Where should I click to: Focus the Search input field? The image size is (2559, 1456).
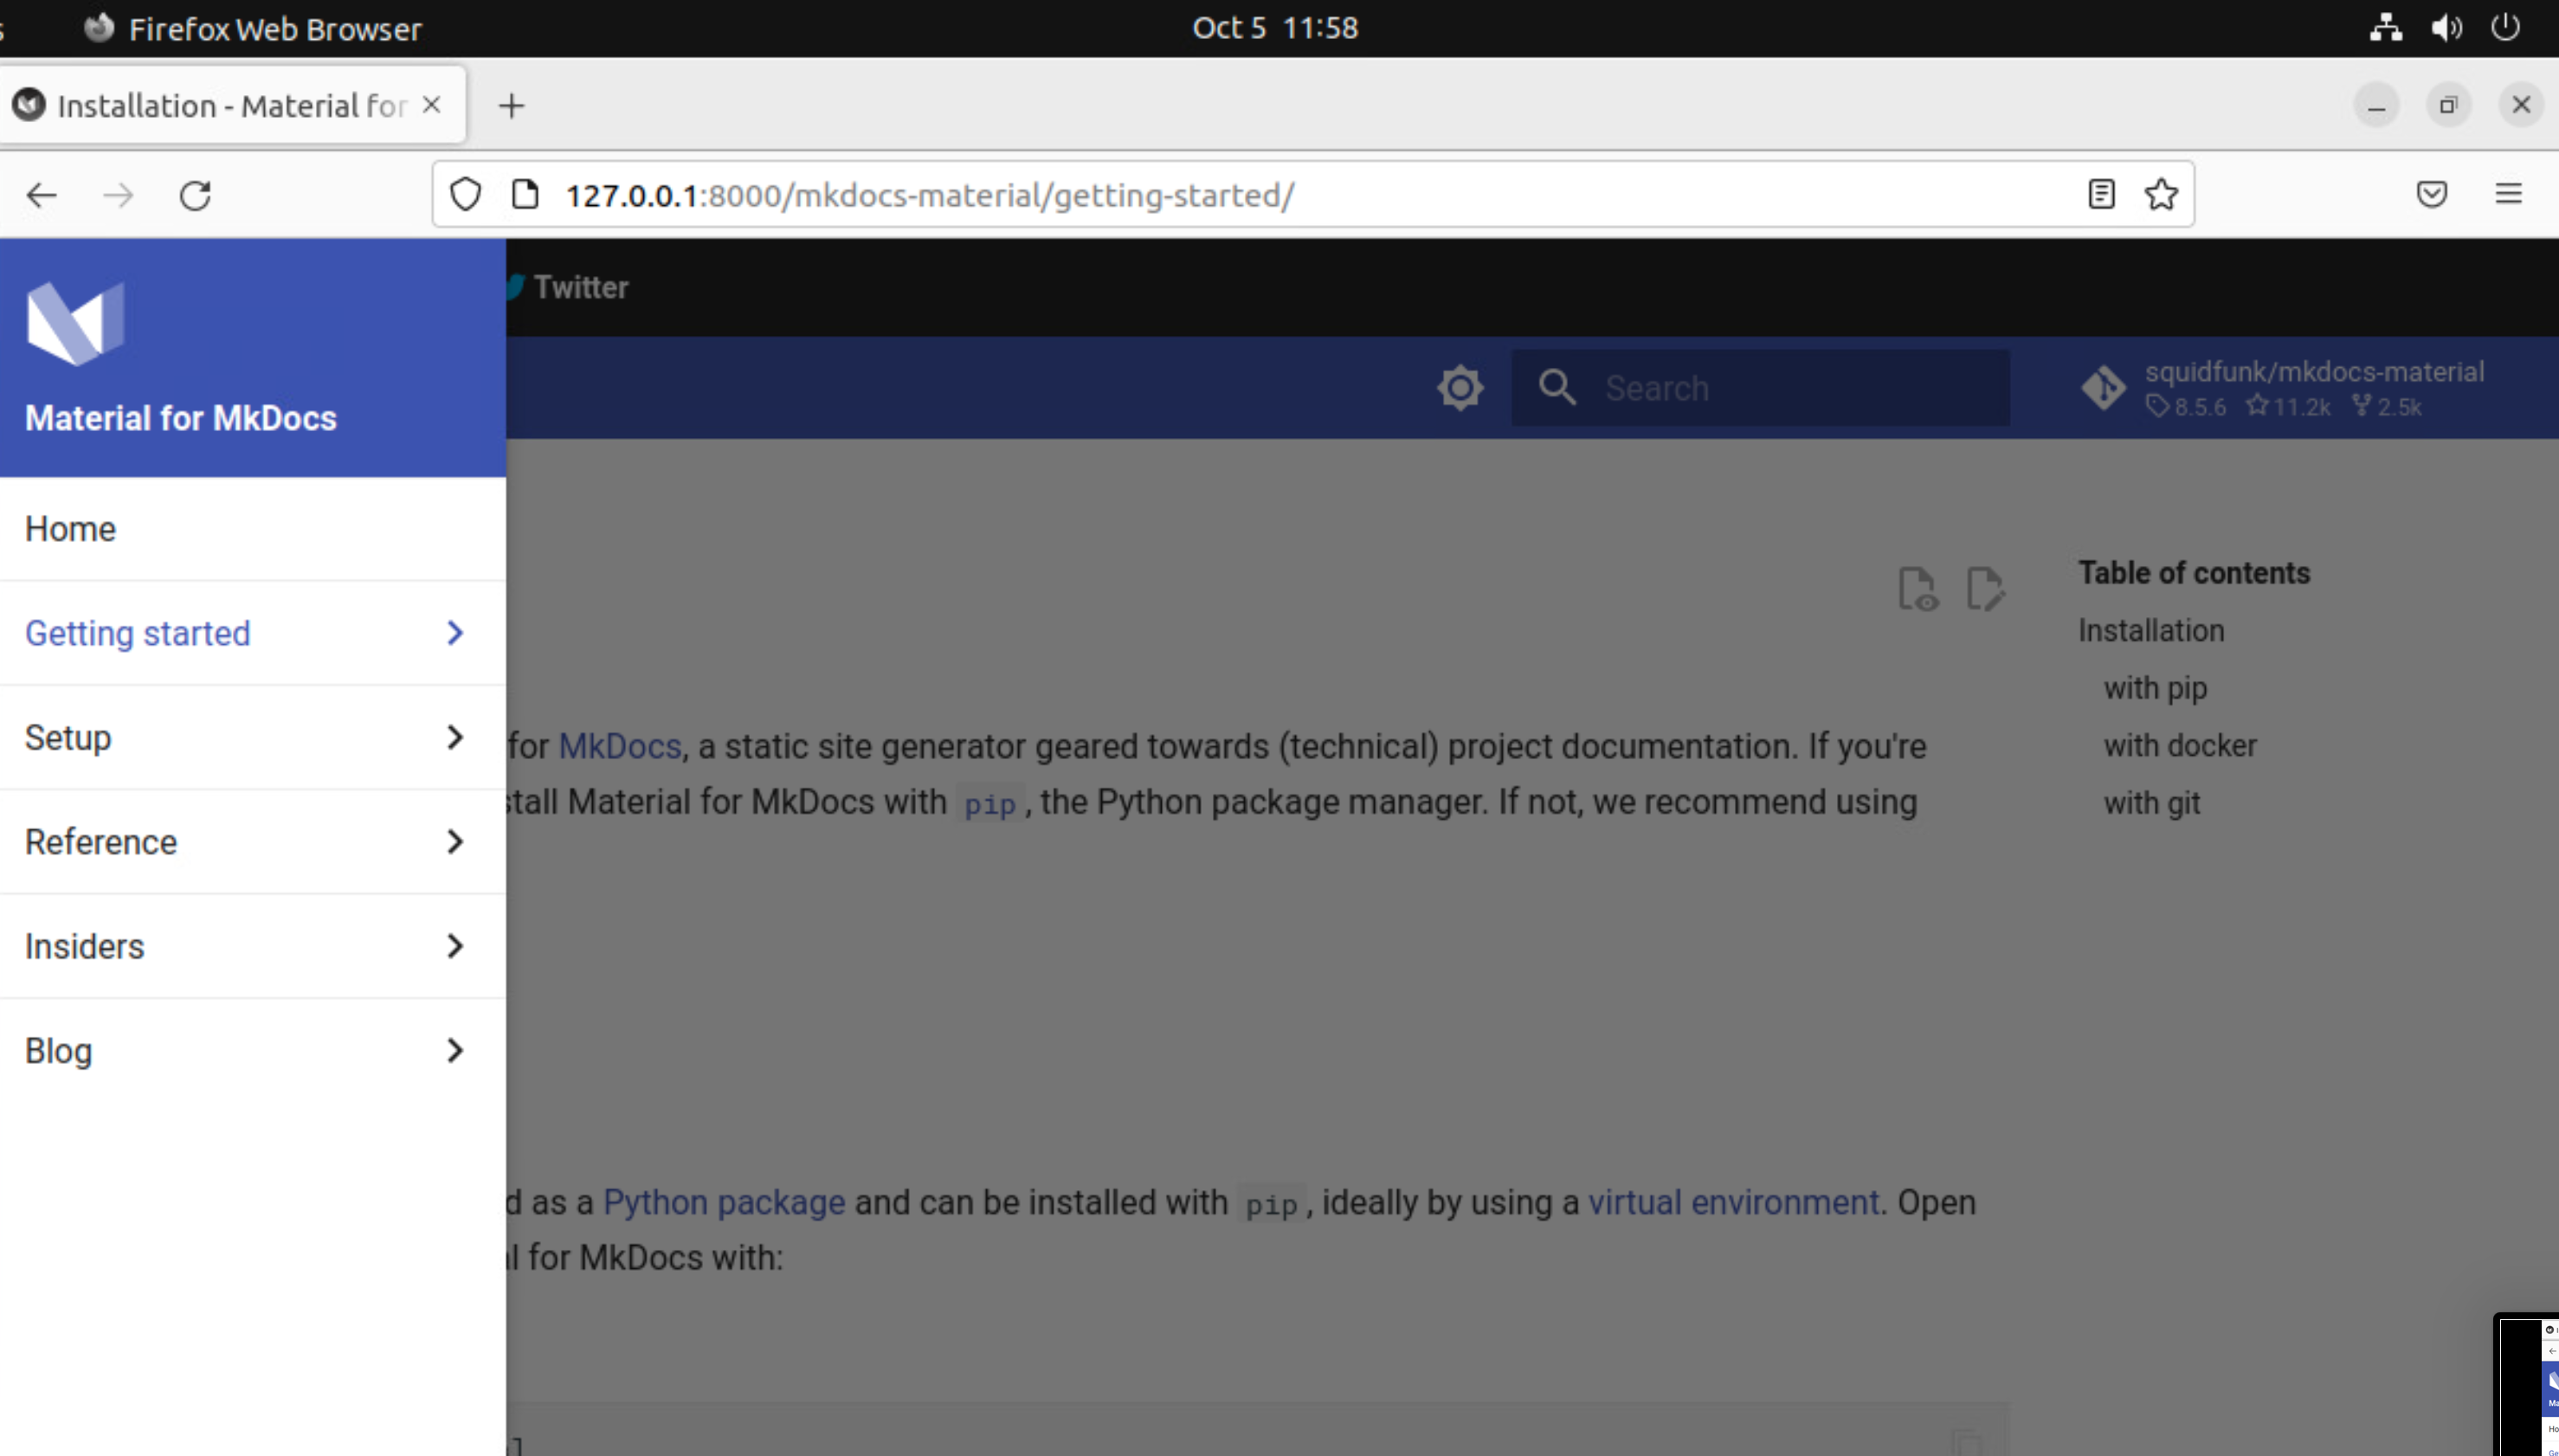tap(1760, 388)
